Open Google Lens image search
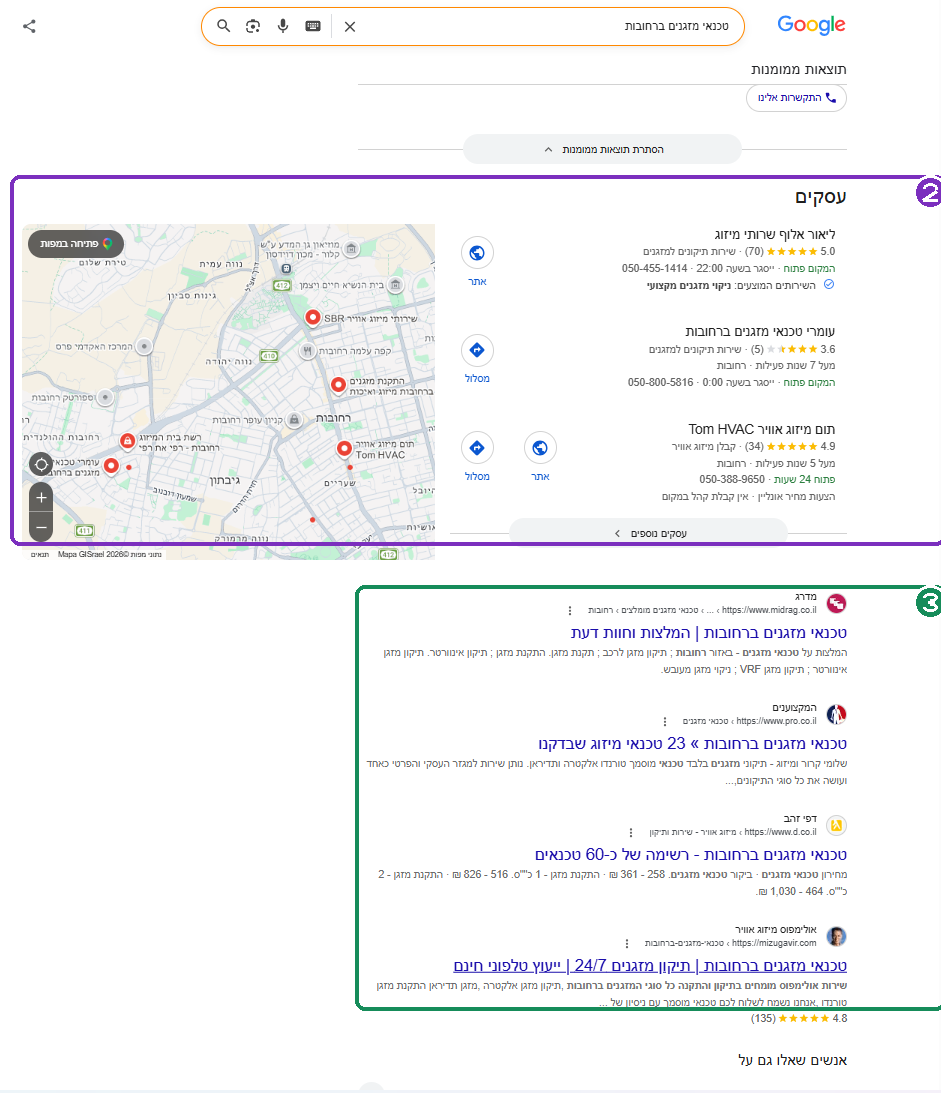Screen dimensions: 941x1093 click(253, 26)
